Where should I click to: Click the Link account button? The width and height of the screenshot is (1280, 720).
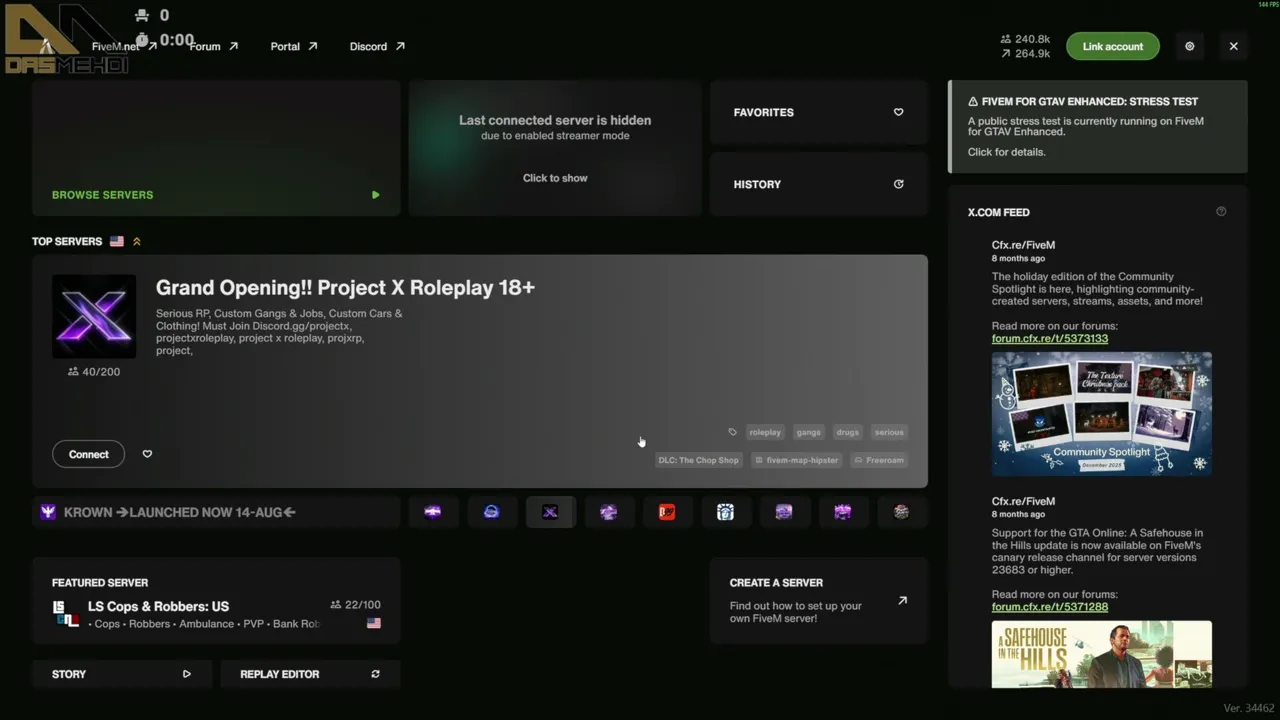[1112, 46]
